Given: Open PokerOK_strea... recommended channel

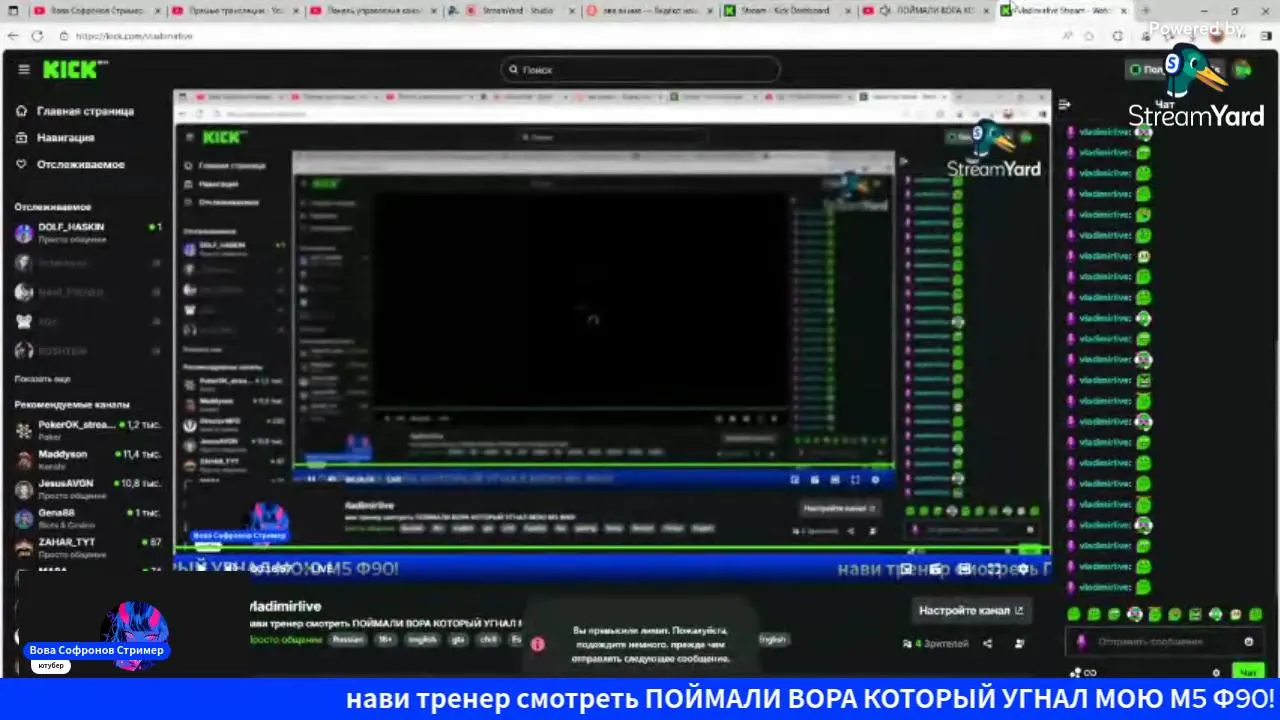Looking at the screenshot, I should pyautogui.click(x=88, y=430).
